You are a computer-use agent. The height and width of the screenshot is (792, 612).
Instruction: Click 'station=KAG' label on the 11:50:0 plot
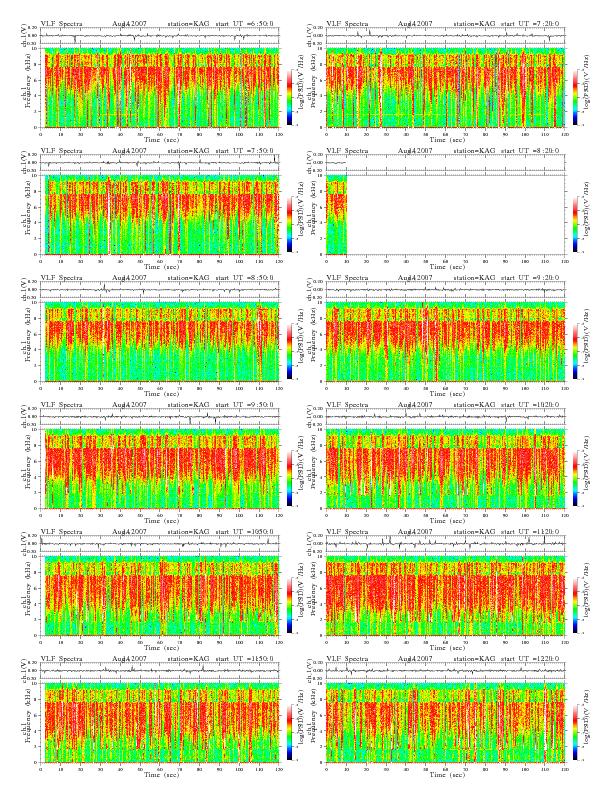188,659
